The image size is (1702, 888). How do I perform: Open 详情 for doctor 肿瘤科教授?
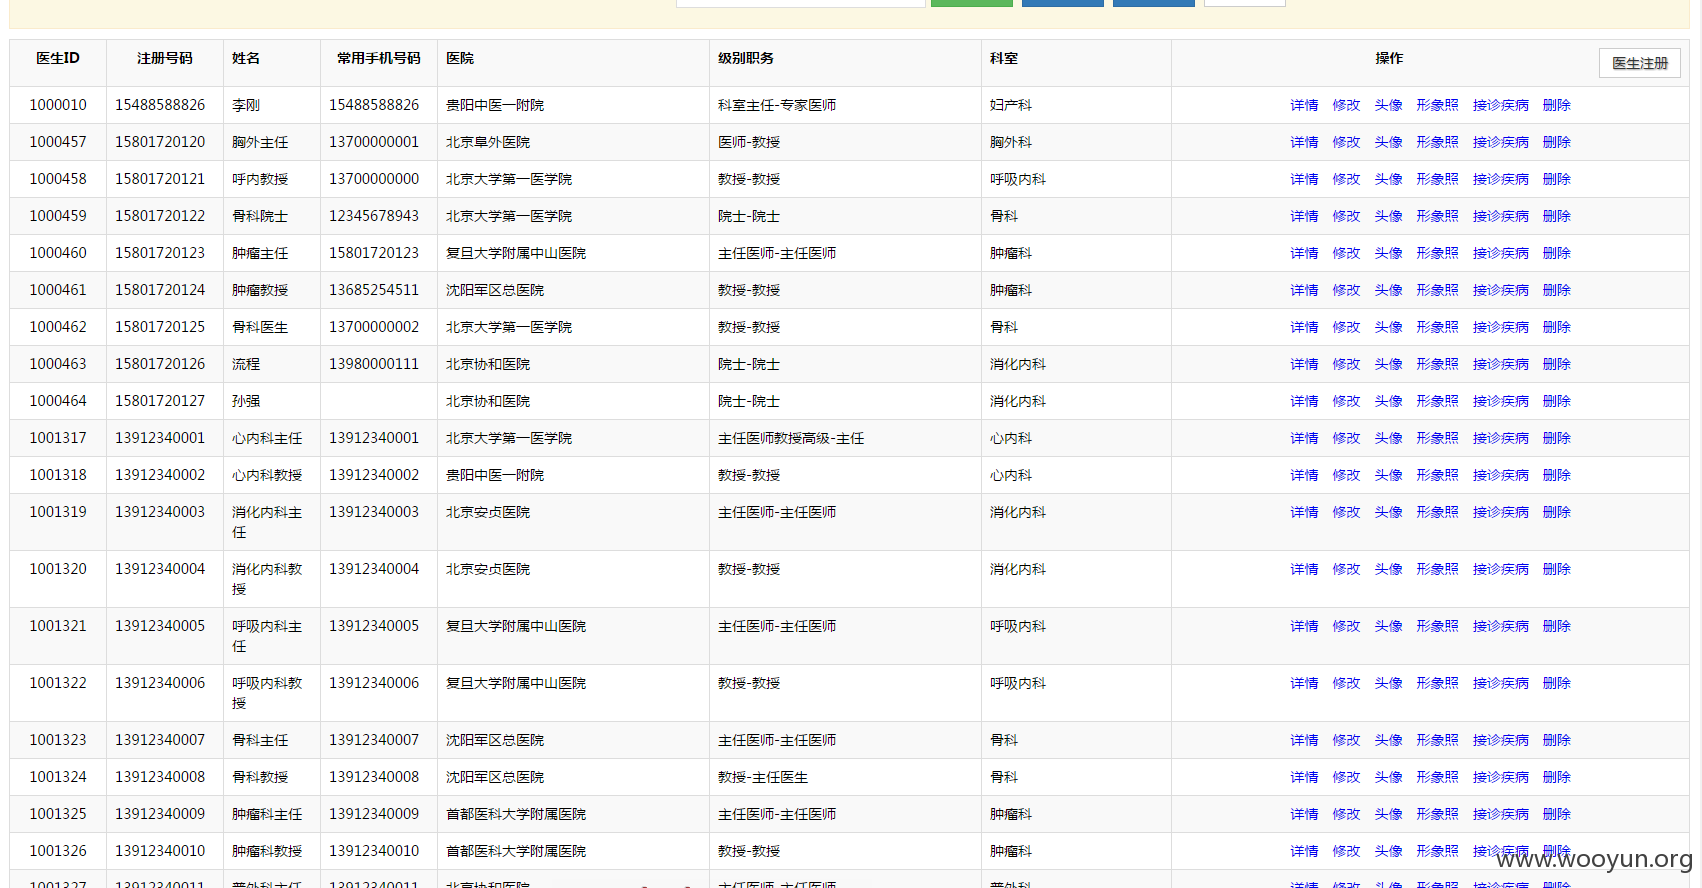coord(1304,851)
